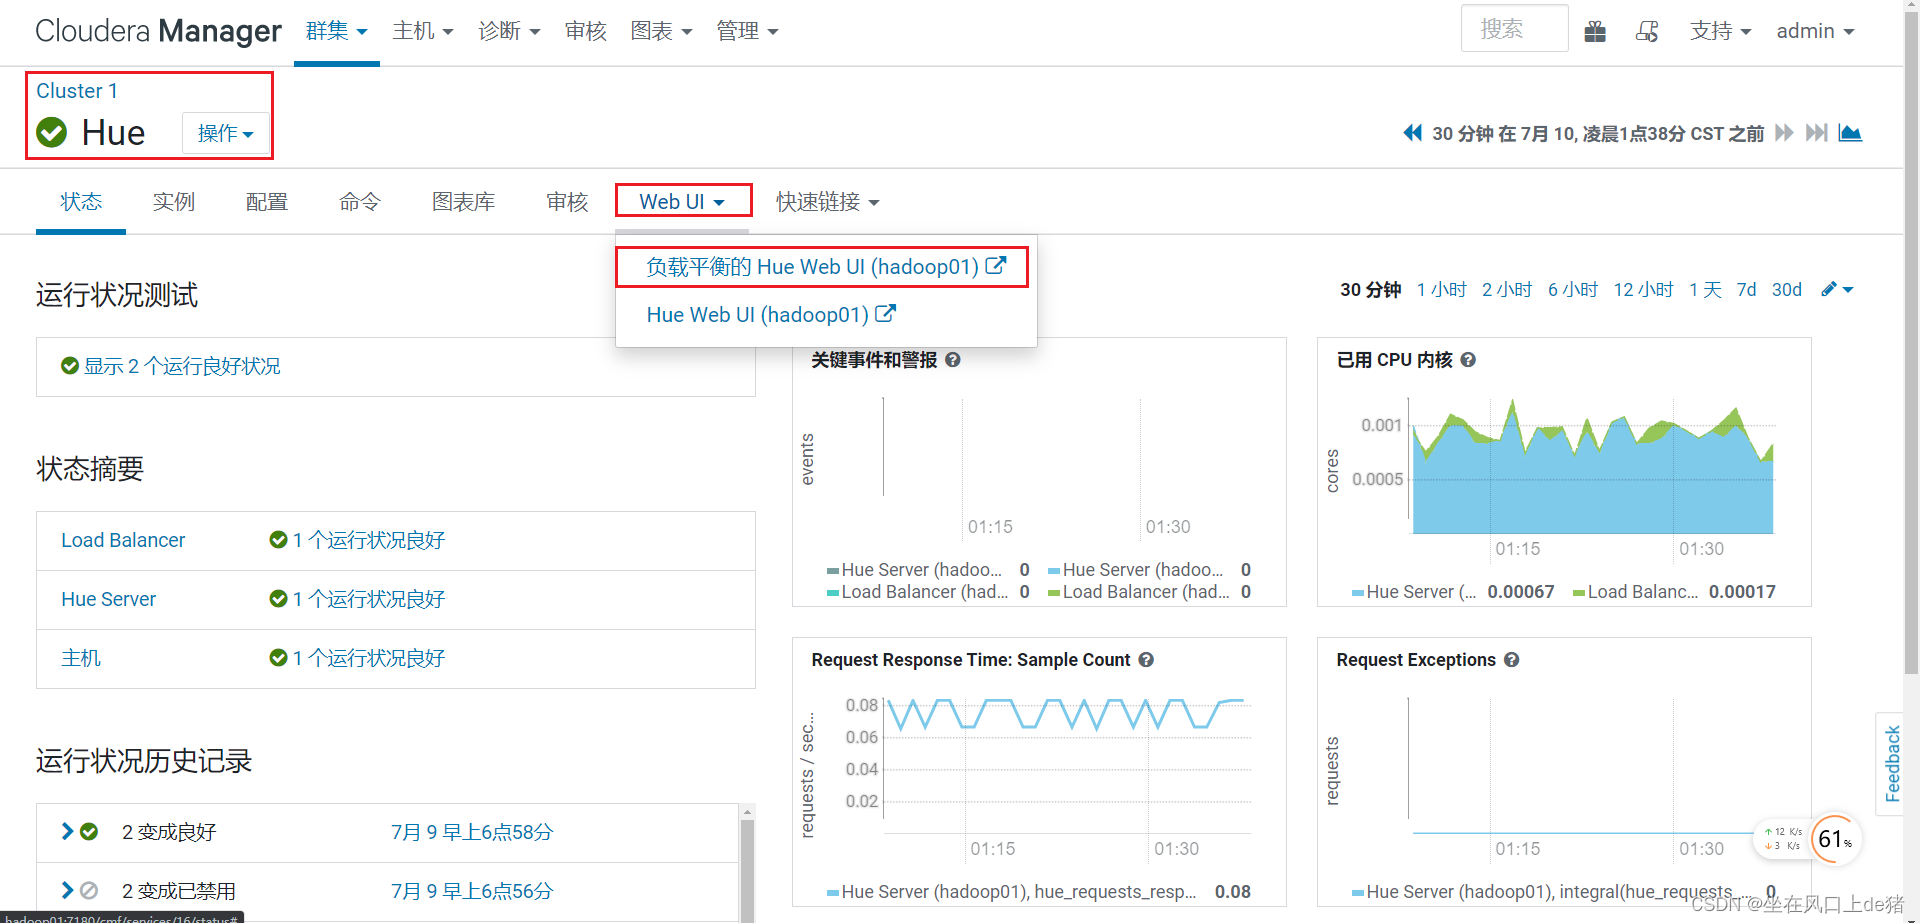This screenshot has height=923, width=1920.
Task: Select the 6 小时 time range
Action: coord(1573,289)
